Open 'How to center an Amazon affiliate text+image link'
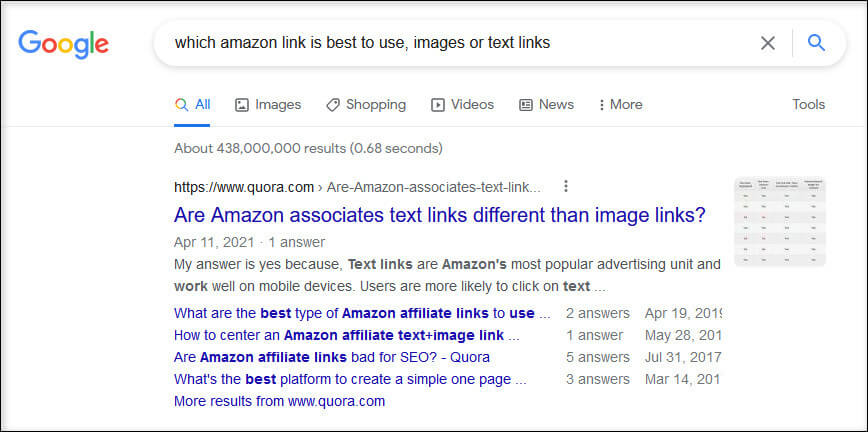868x432 pixels. [347, 336]
